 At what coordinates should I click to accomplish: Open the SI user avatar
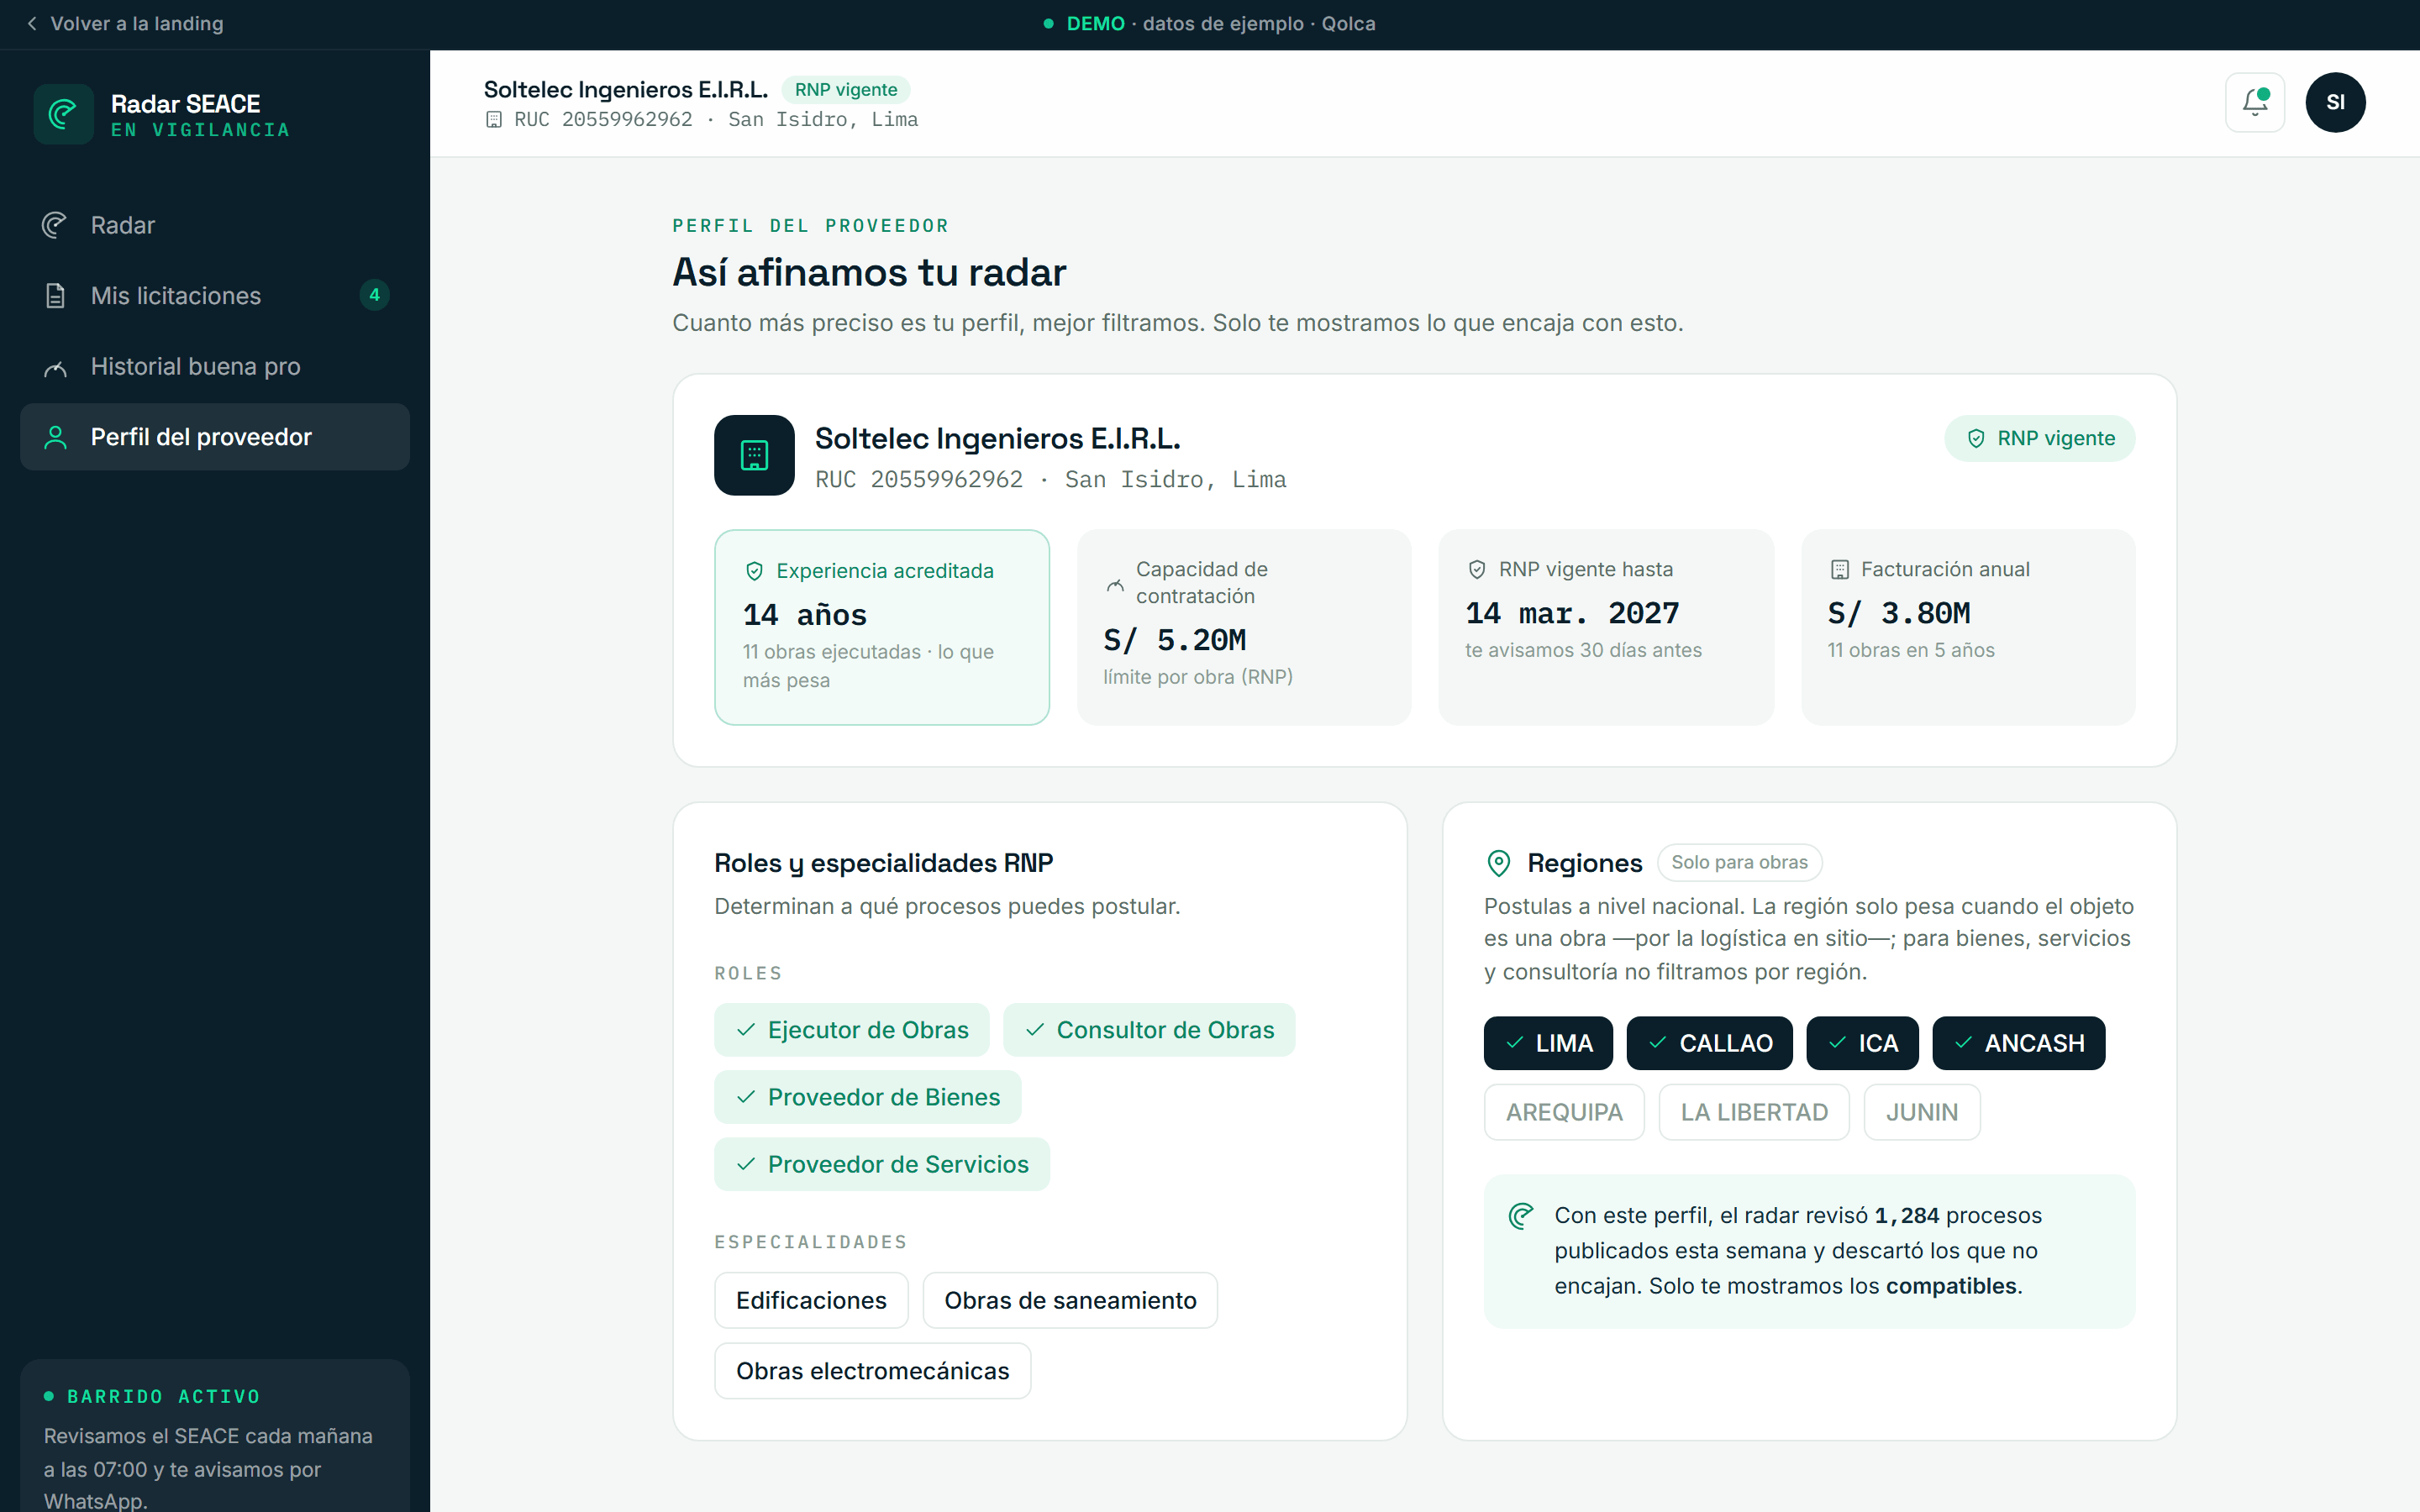[2335, 102]
